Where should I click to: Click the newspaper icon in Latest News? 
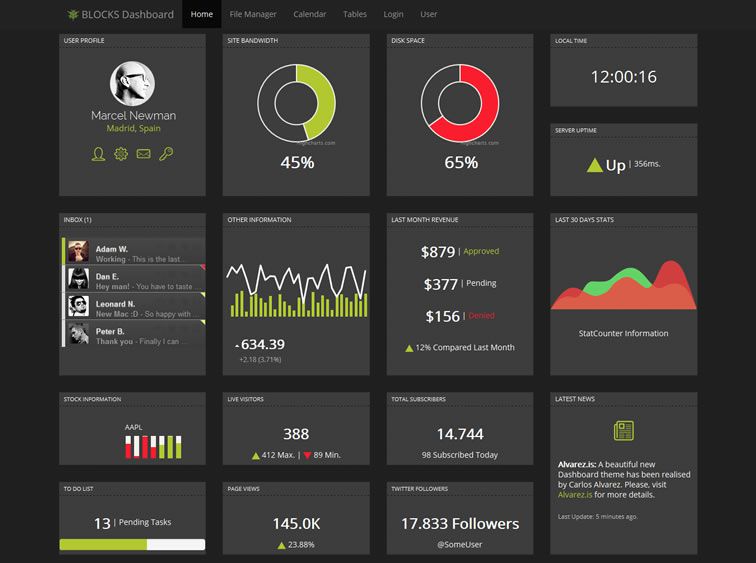click(623, 430)
